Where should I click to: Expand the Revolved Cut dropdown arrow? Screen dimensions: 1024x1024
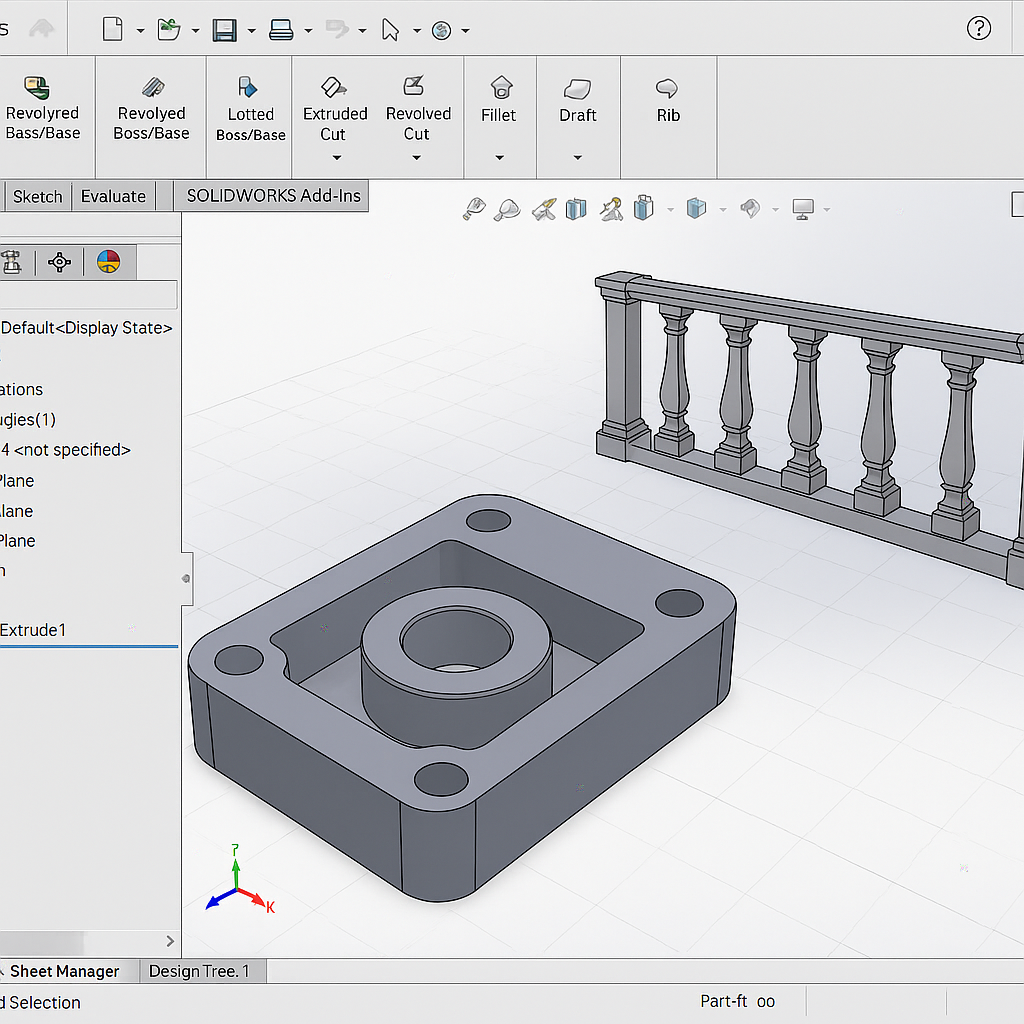tap(416, 158)
